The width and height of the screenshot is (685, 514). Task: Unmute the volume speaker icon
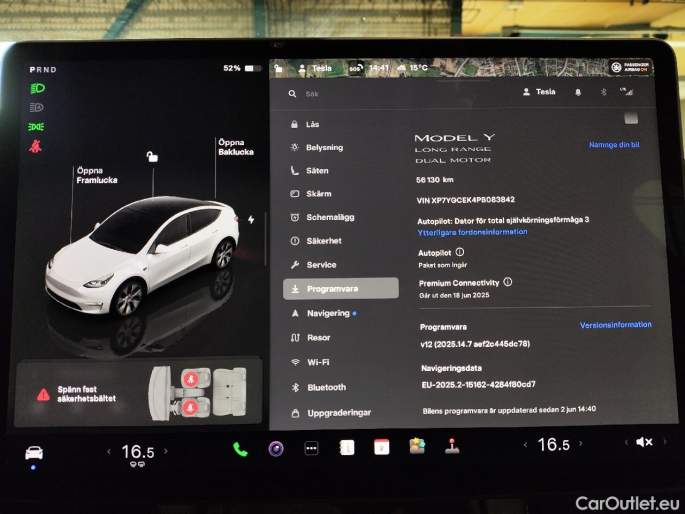pyautogui.click(x=644, y=442)
